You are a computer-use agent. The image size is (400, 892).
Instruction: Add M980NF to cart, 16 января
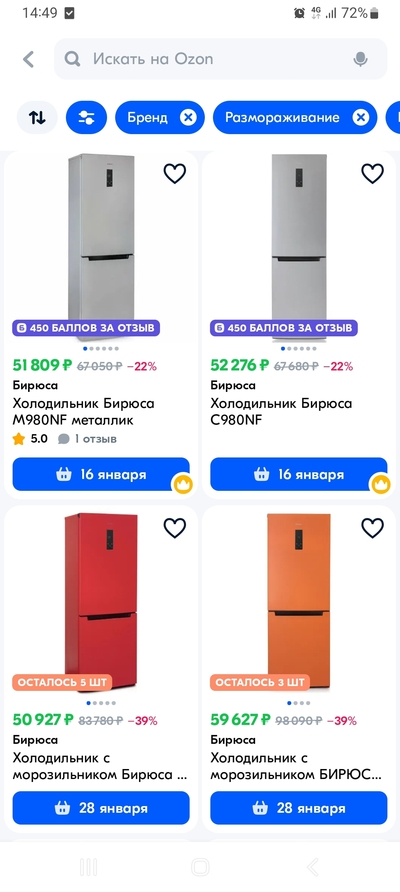coord(101,474)
